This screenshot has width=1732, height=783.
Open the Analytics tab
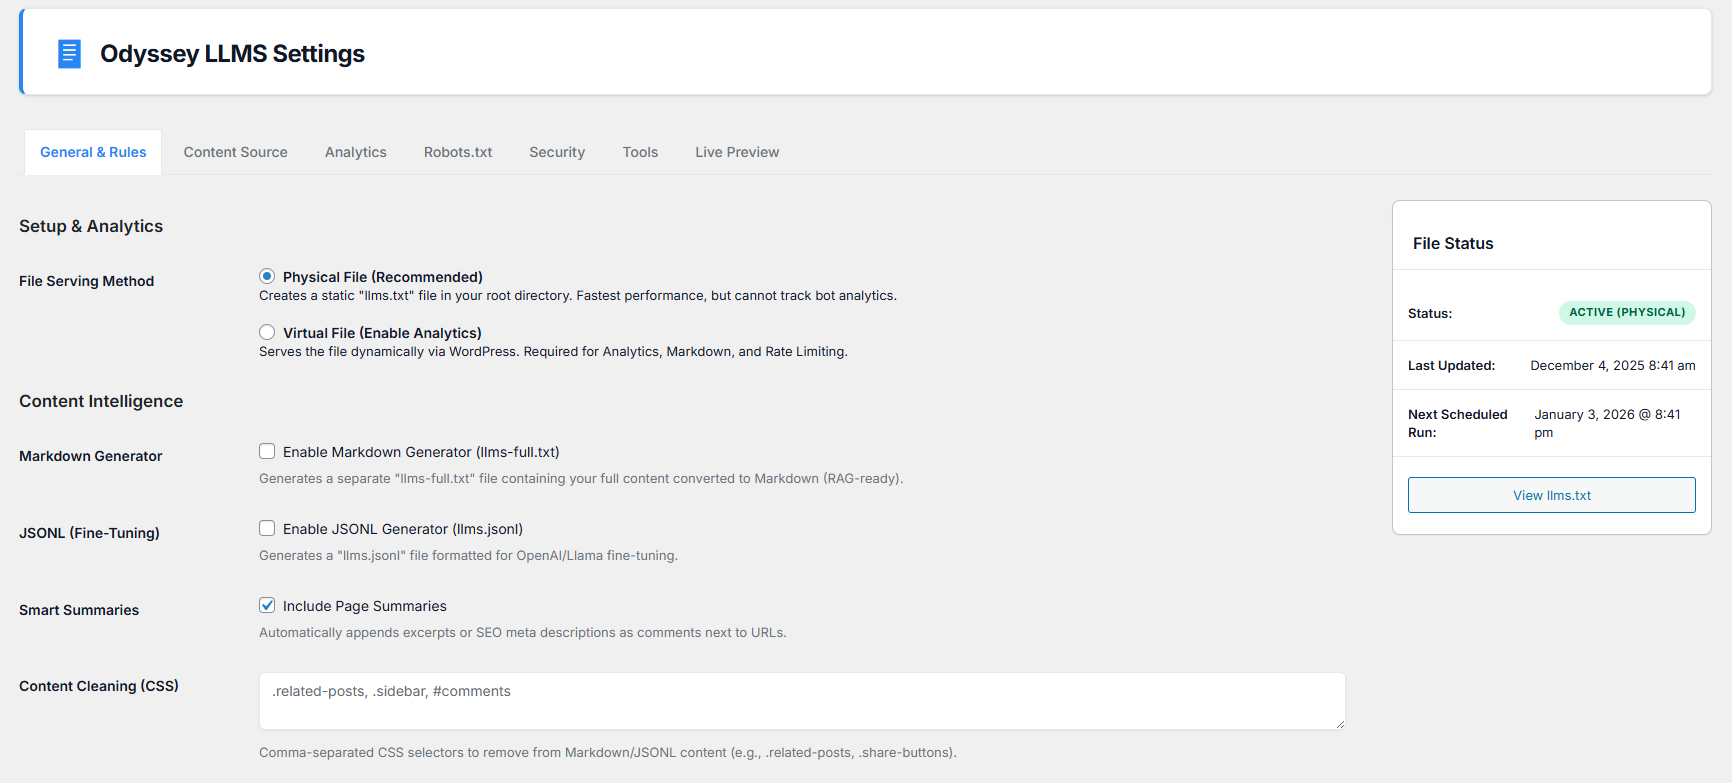(x=355, y=152)
